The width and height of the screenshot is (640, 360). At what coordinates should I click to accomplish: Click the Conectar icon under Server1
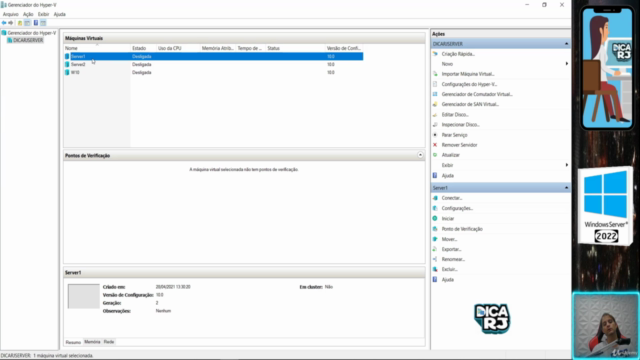pyautogui.click(x=435, y=198)
